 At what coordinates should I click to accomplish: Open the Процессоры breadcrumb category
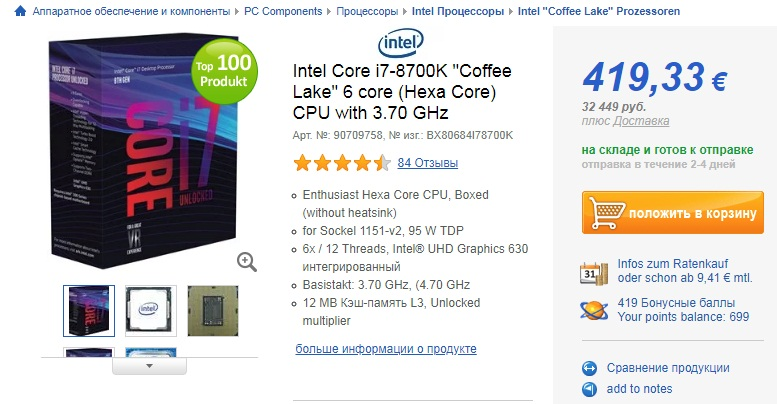point(367,11)
